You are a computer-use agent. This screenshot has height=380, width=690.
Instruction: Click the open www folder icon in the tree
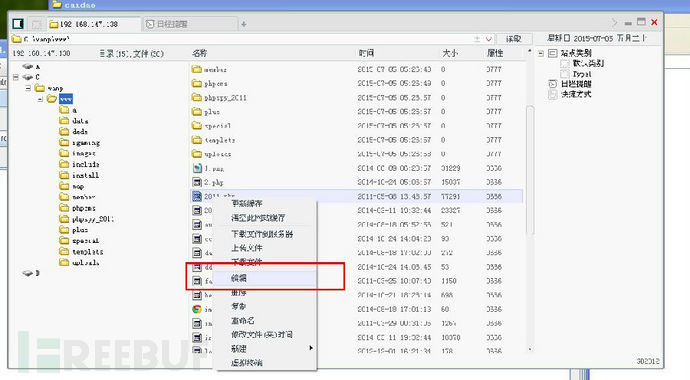click(x=52, y=99)
